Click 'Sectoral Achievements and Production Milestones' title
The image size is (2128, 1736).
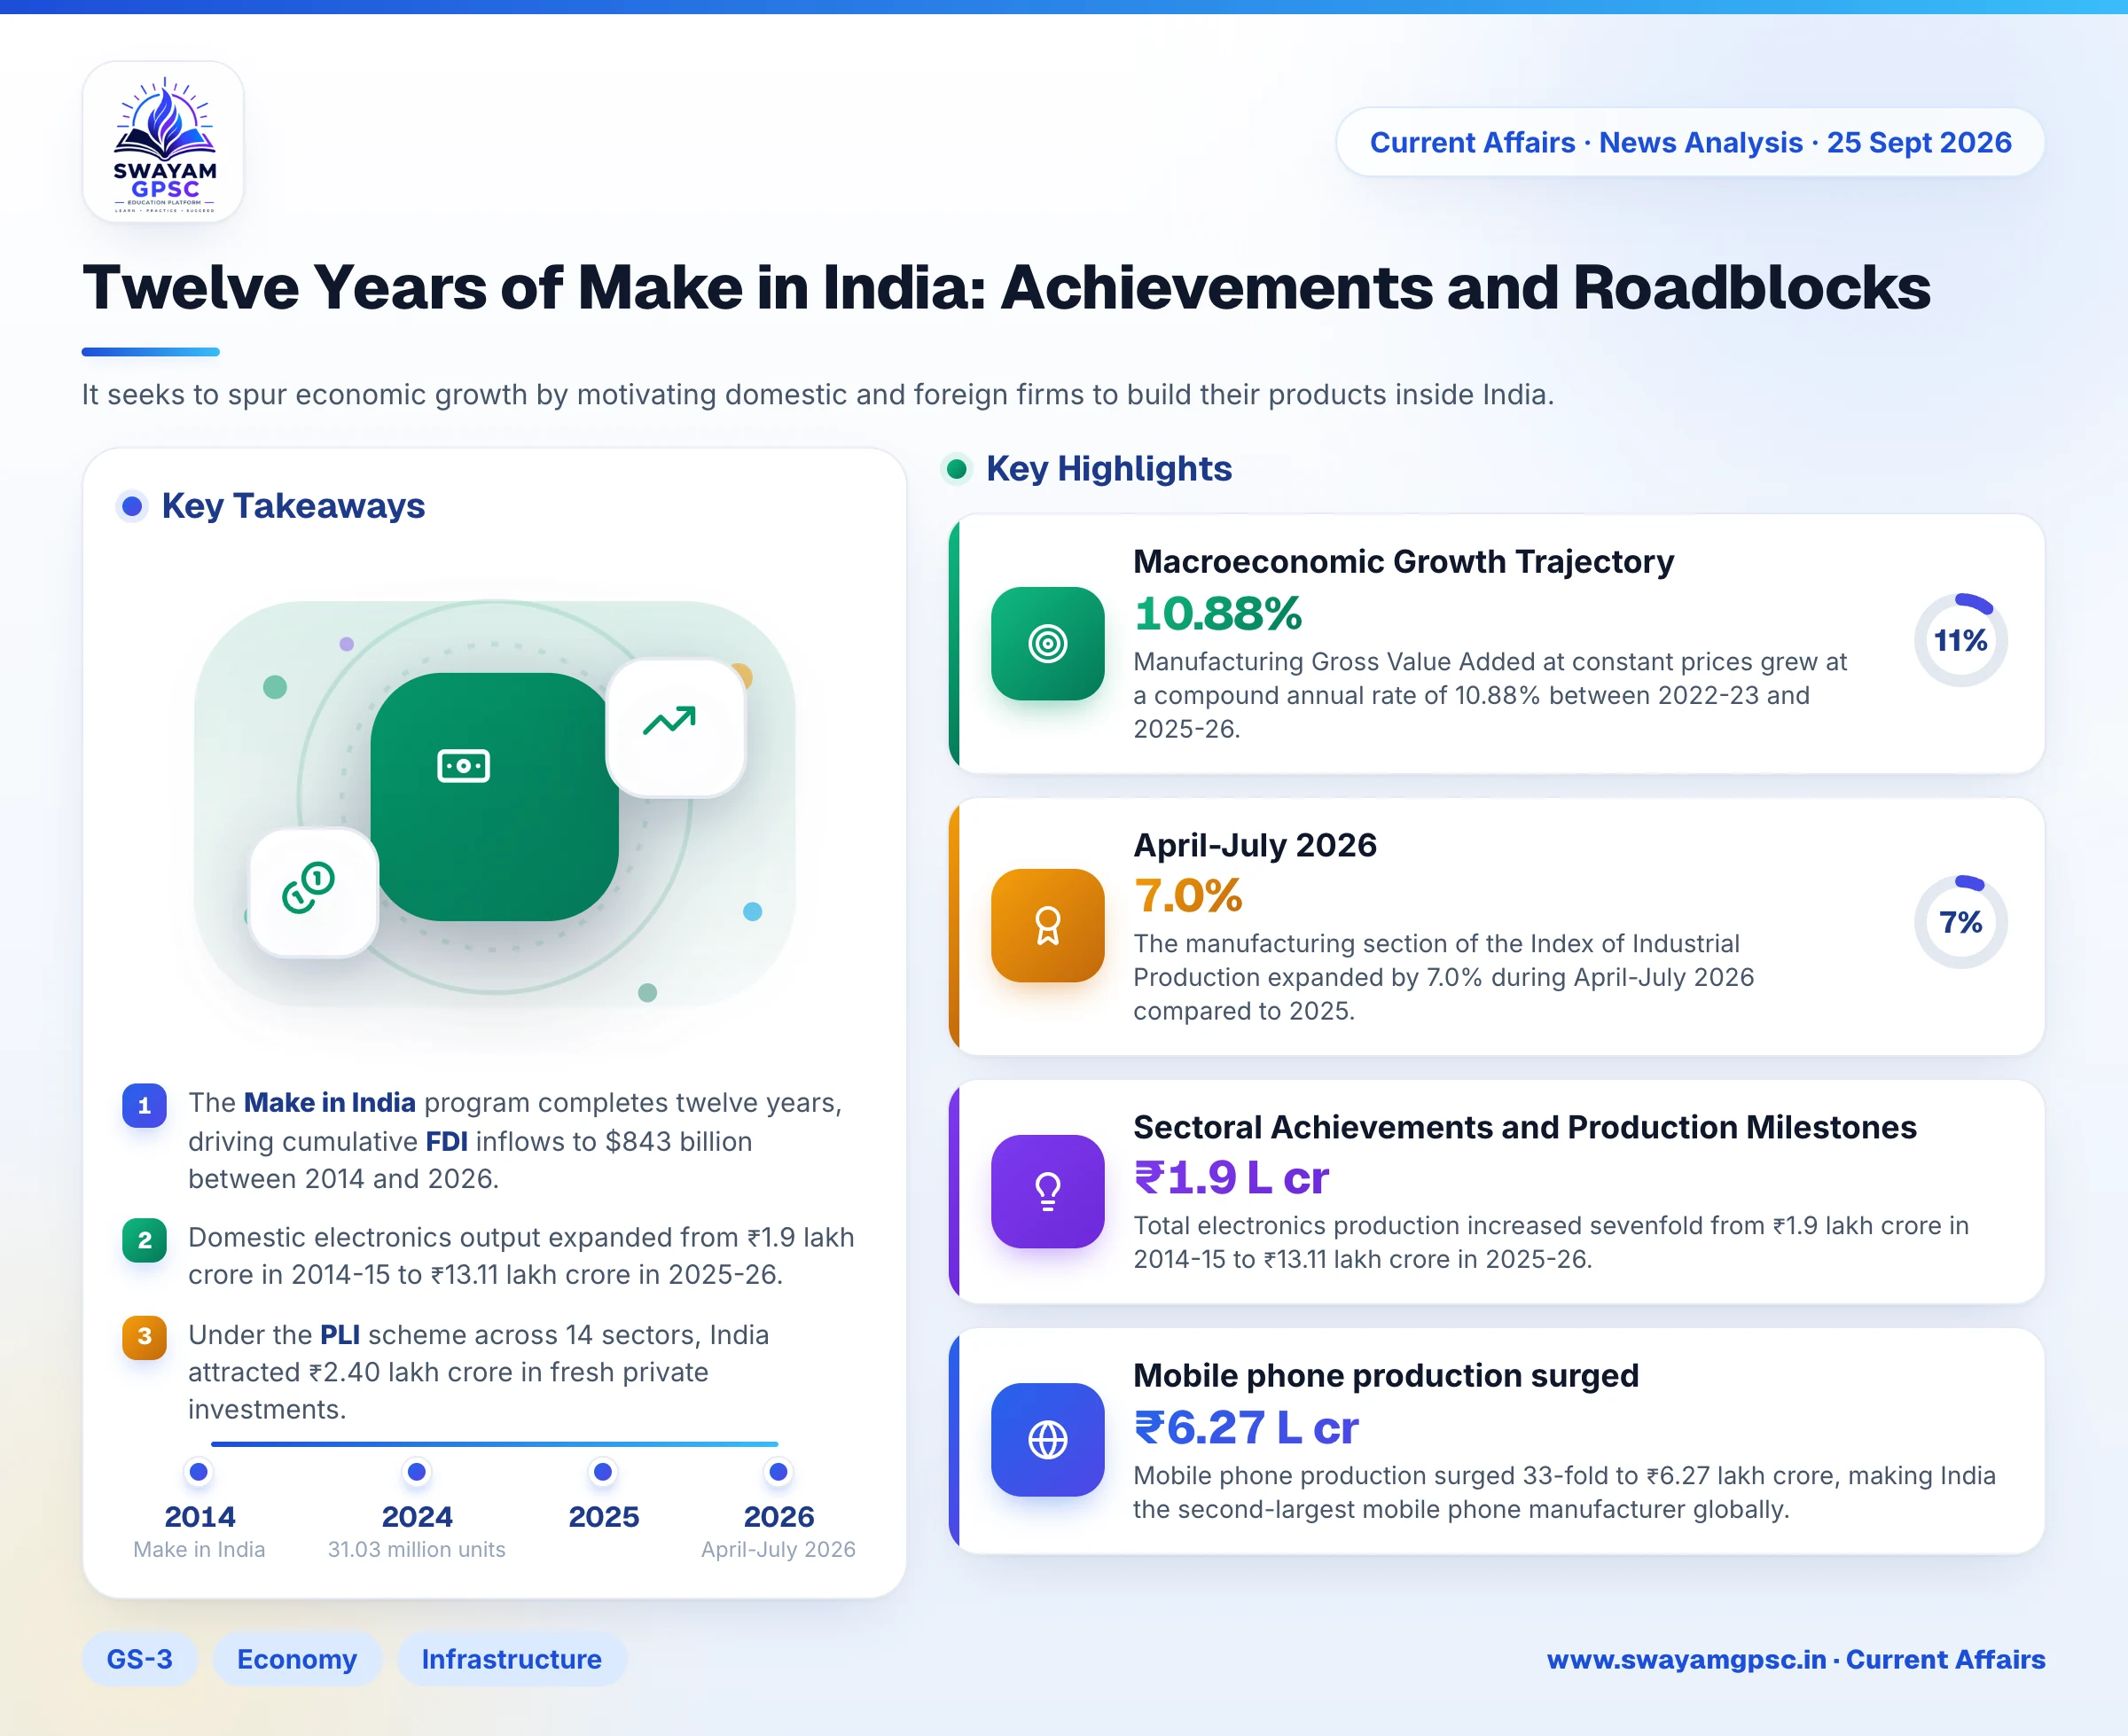1525,1127
